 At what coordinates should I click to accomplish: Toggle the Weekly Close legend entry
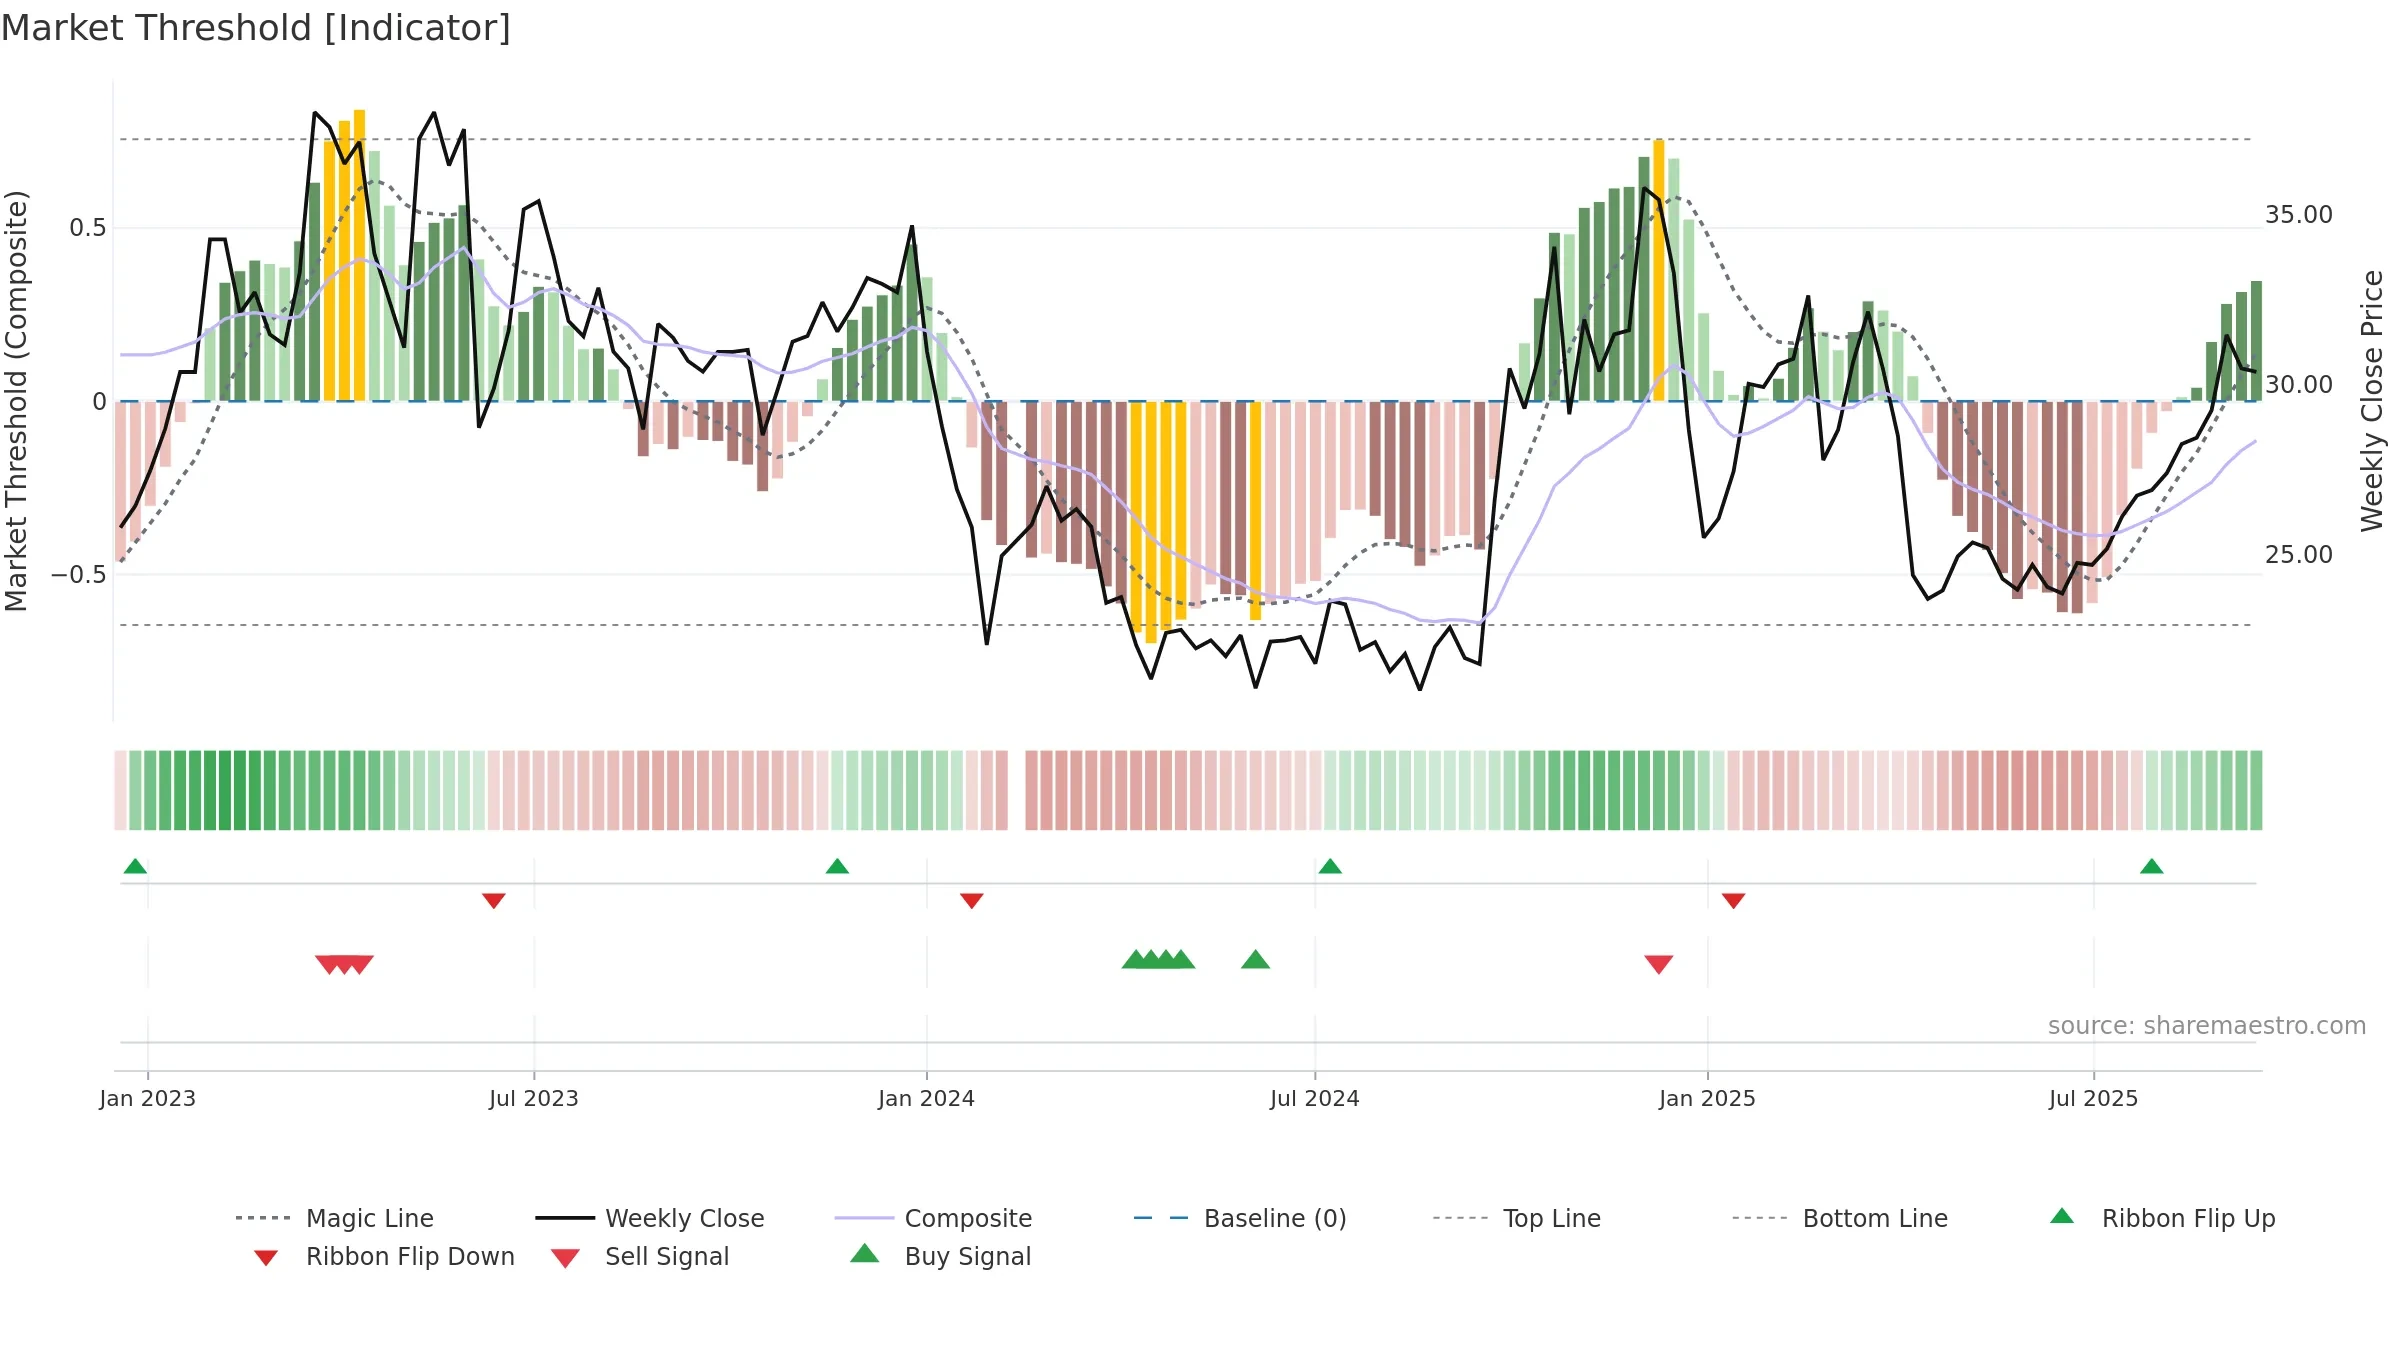[650, 1218]
